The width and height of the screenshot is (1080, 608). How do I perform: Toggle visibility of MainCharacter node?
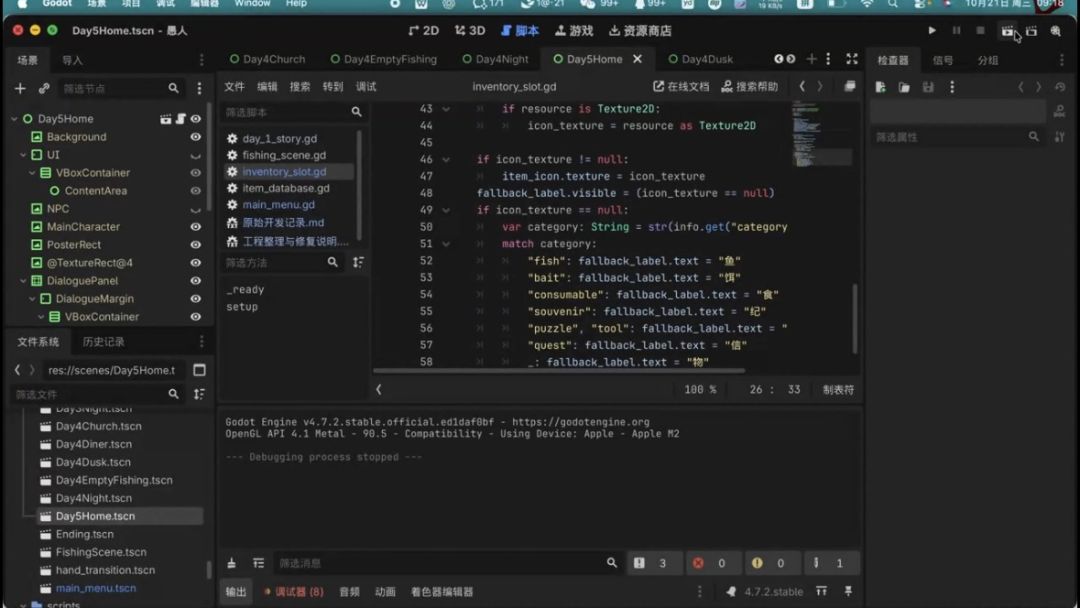[196, 227]
